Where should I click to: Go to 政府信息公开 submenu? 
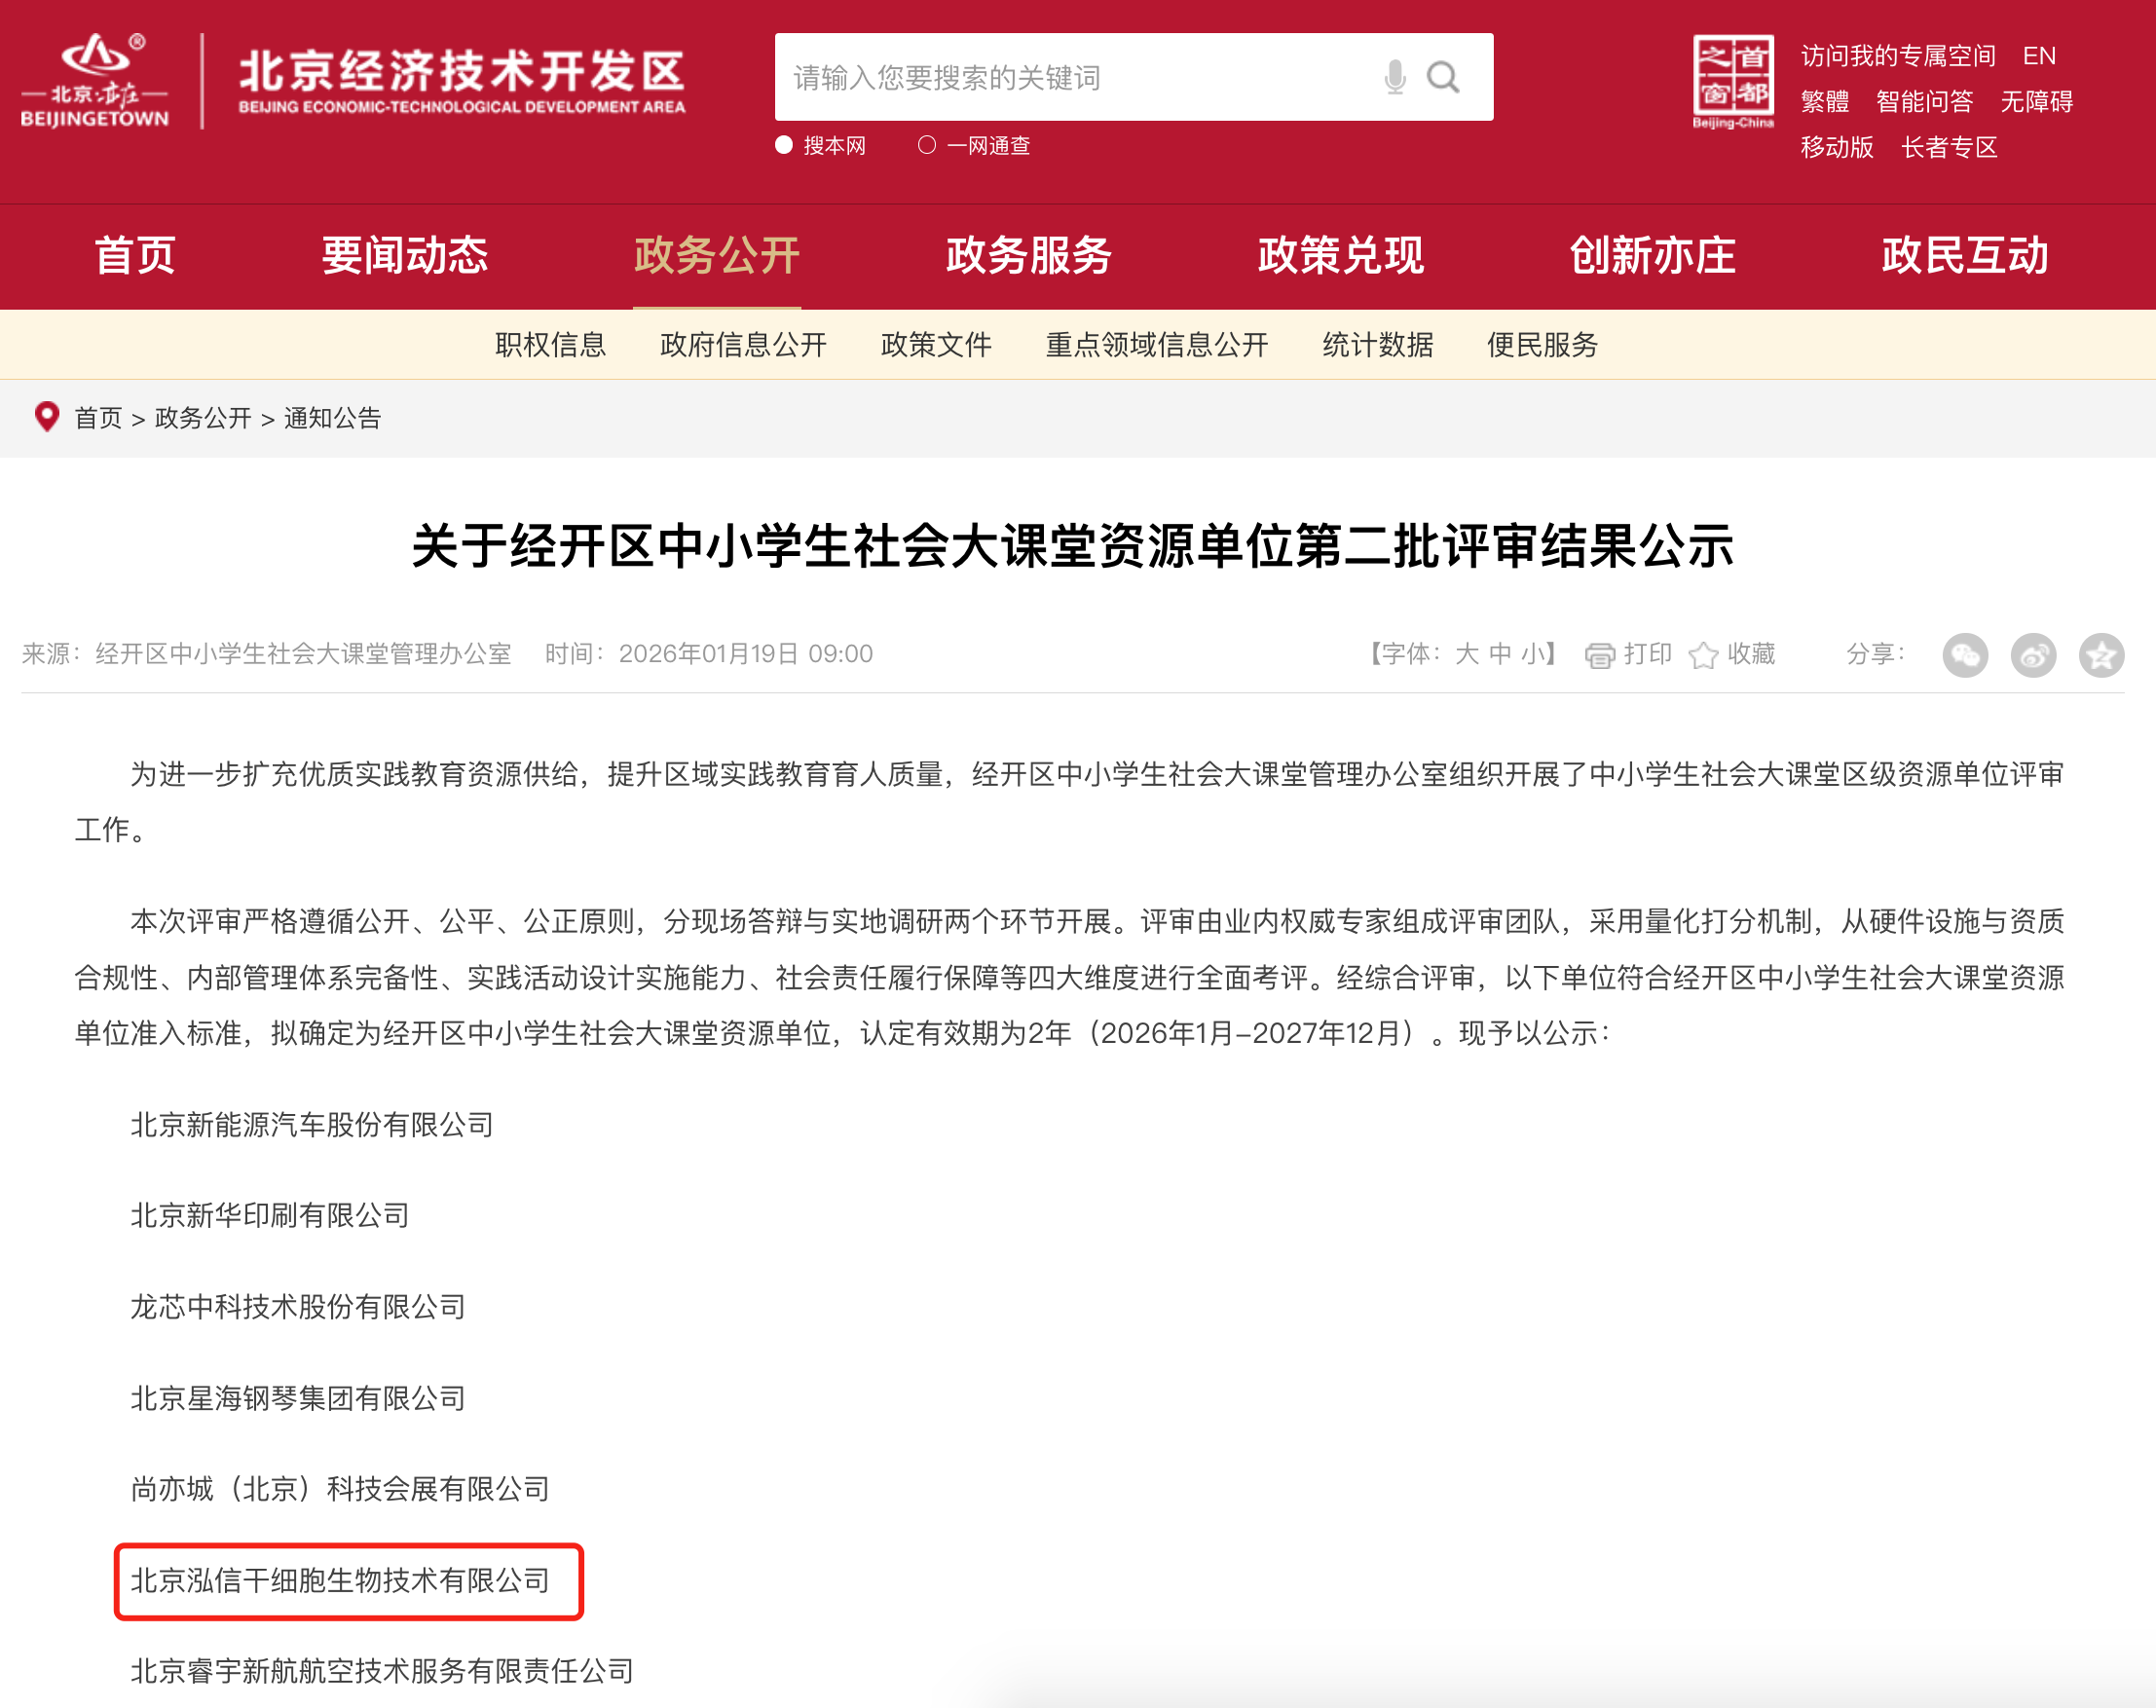pyautogui.click(x=744, y=345)
